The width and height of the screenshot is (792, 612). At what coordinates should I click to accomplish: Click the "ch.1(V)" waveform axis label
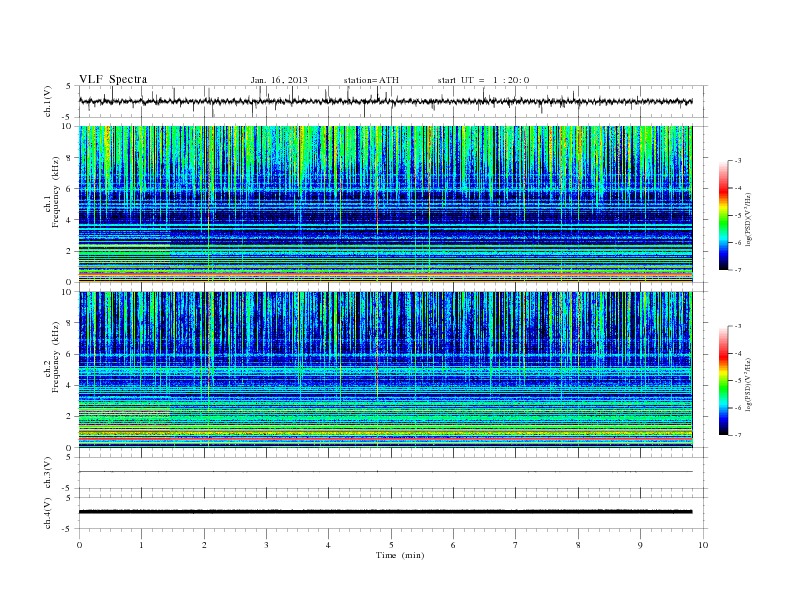tap(48, 101)
